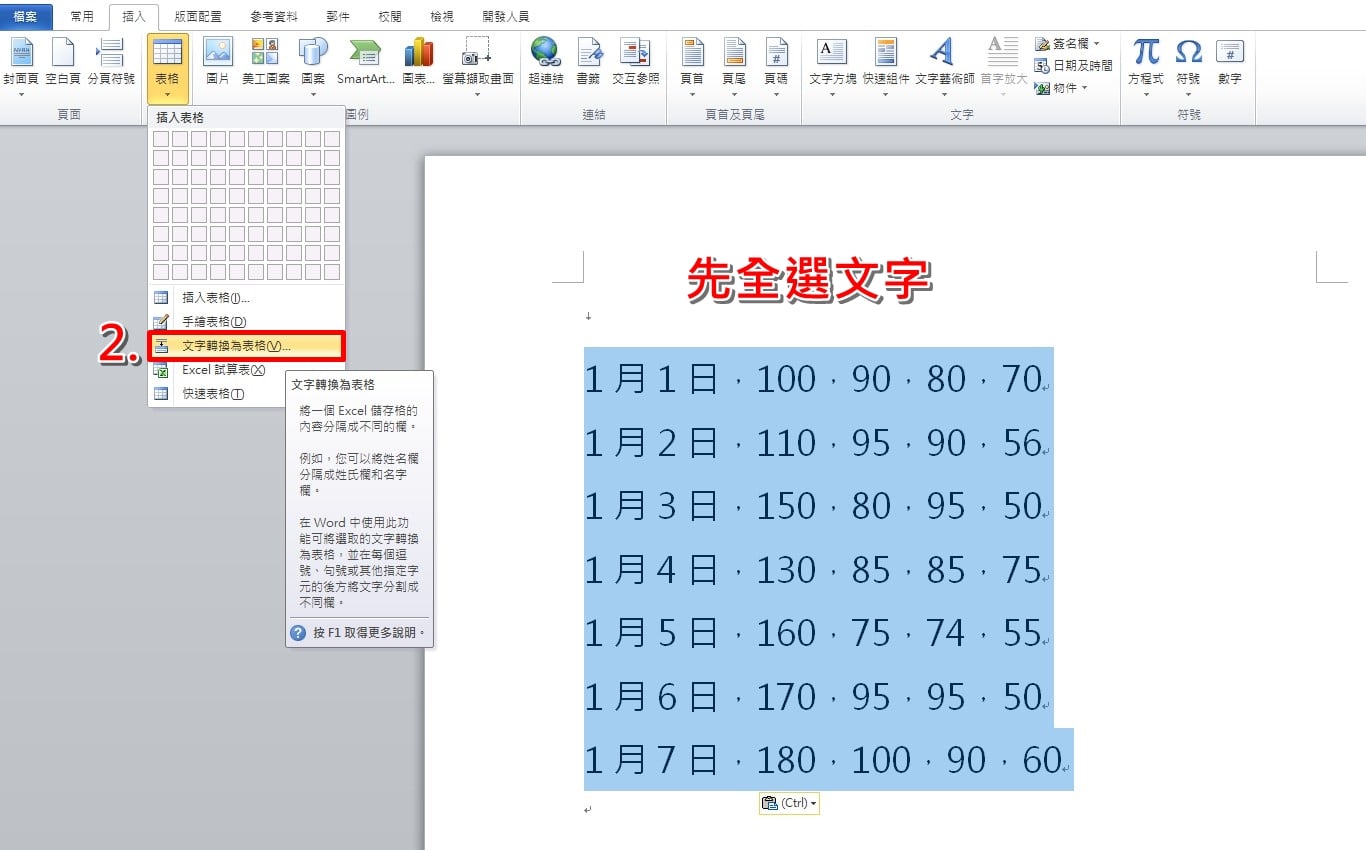Click the 方程式 equation pi icon

(1146, 52)
